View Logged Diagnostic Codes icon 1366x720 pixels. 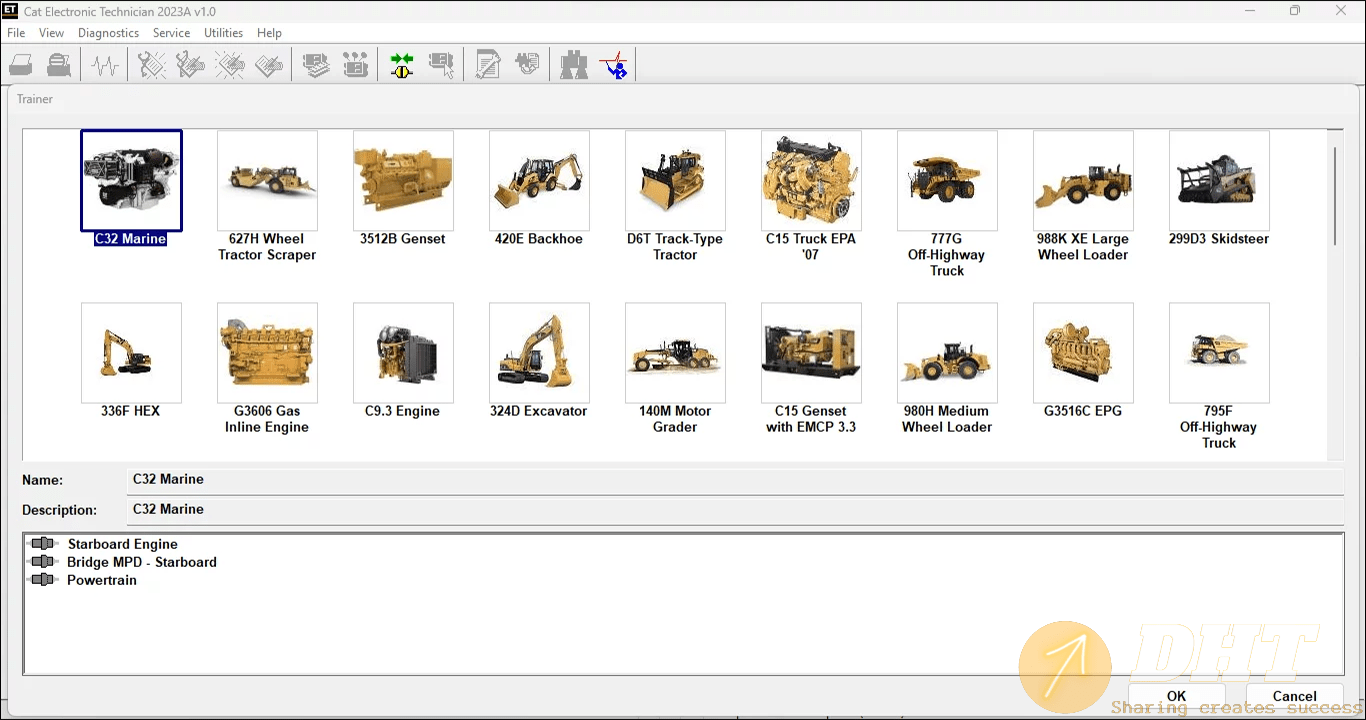(190, 64)
